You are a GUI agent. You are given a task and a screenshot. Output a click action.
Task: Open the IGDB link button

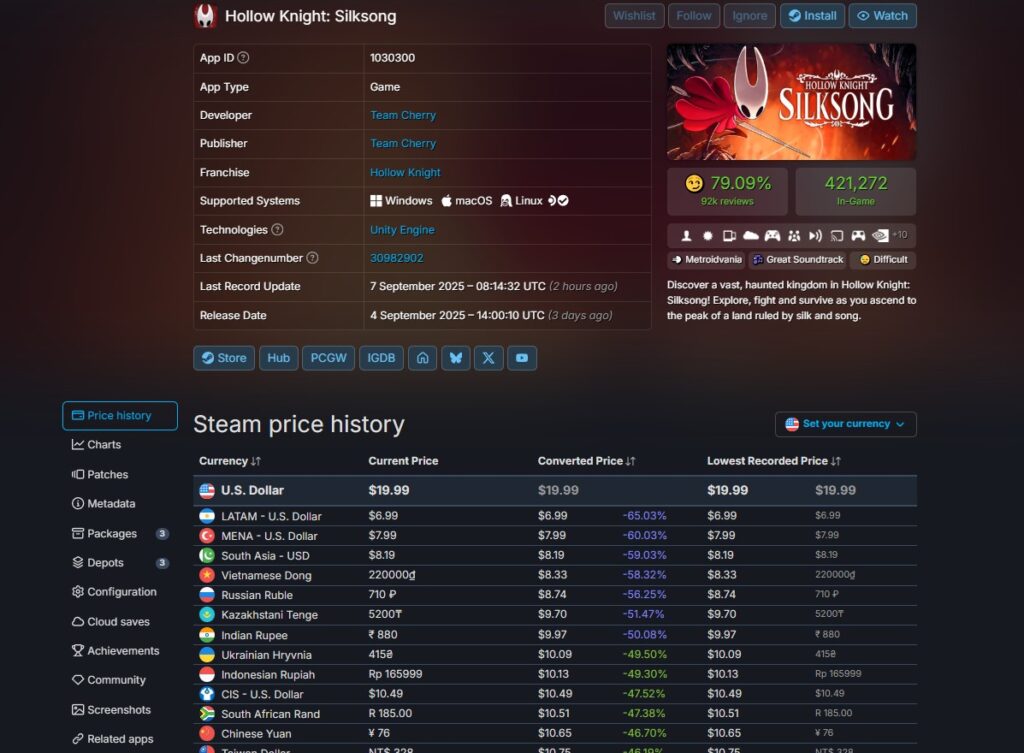(381, 358)
